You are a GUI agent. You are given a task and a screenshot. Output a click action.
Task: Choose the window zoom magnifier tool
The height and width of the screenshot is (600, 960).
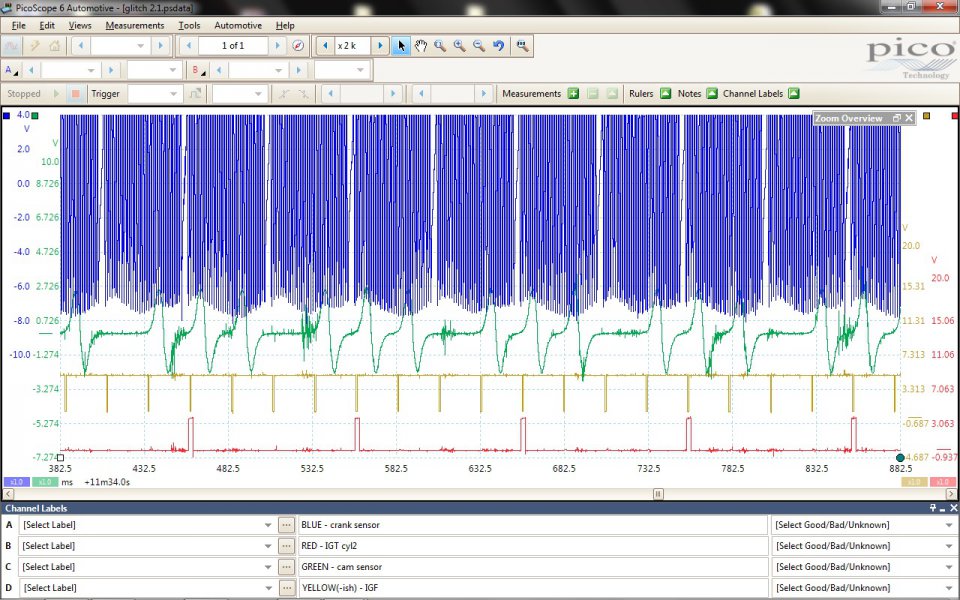pyautogui.click(x=440, y=46)
